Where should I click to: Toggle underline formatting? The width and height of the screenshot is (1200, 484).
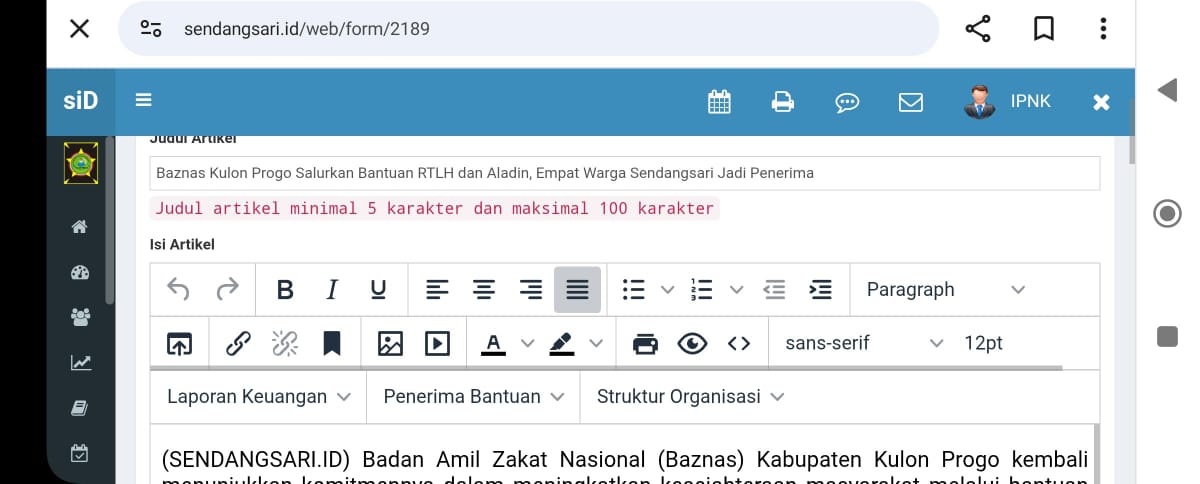coord(378,290)
